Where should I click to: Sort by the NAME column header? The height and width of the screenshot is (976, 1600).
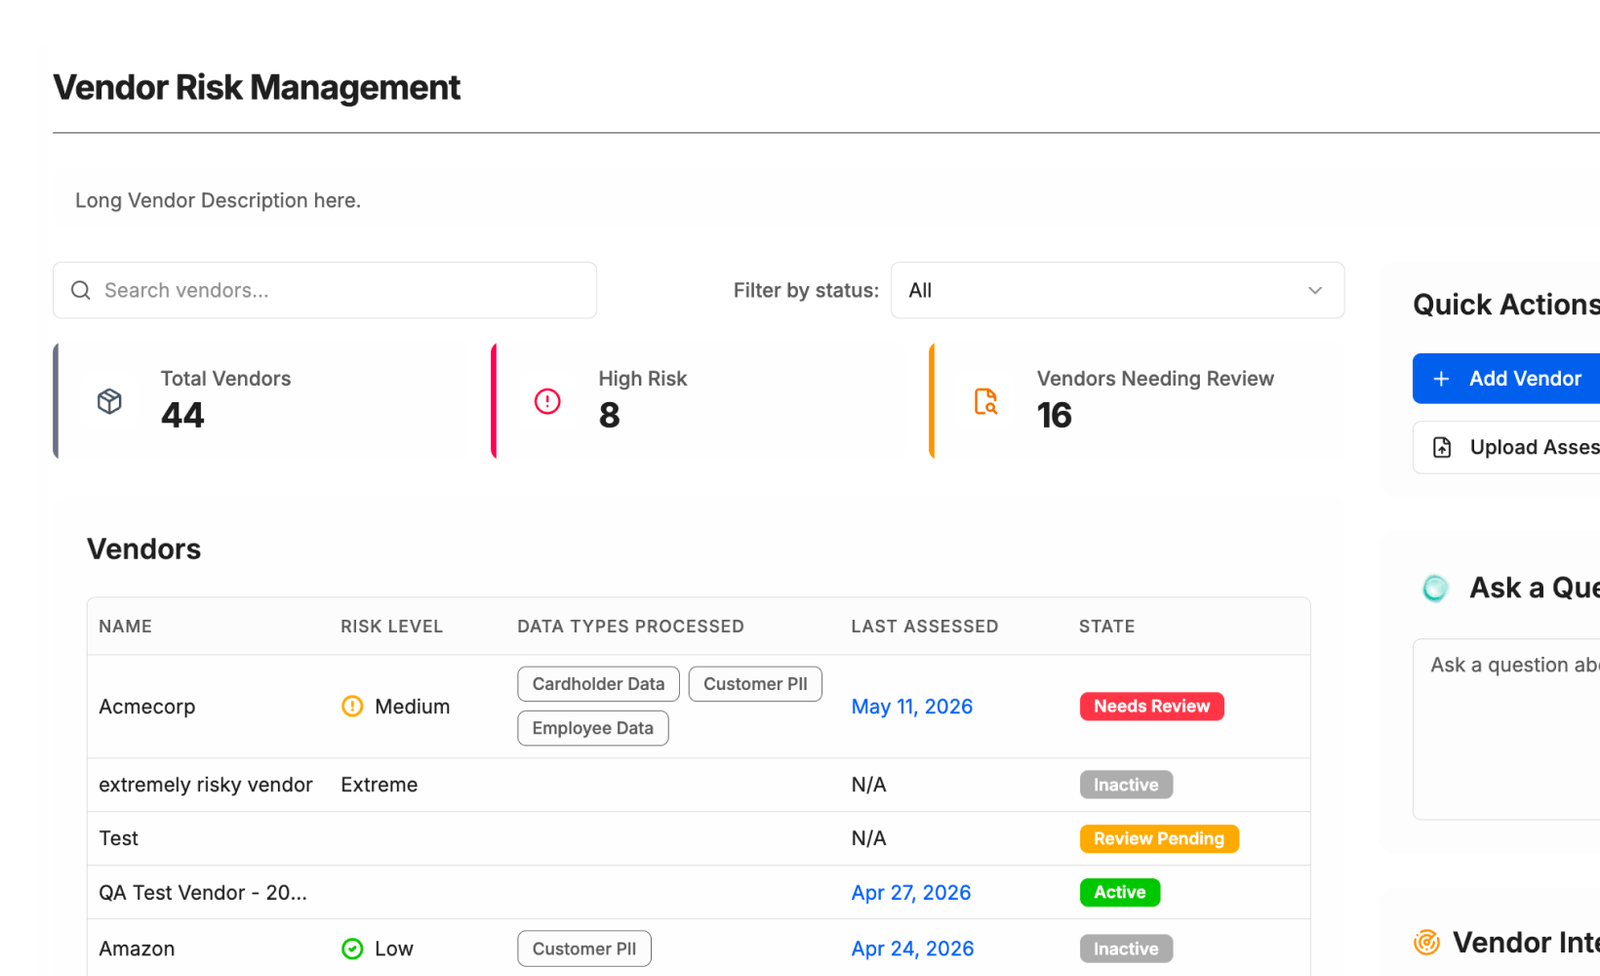click(x=126, y=626)
